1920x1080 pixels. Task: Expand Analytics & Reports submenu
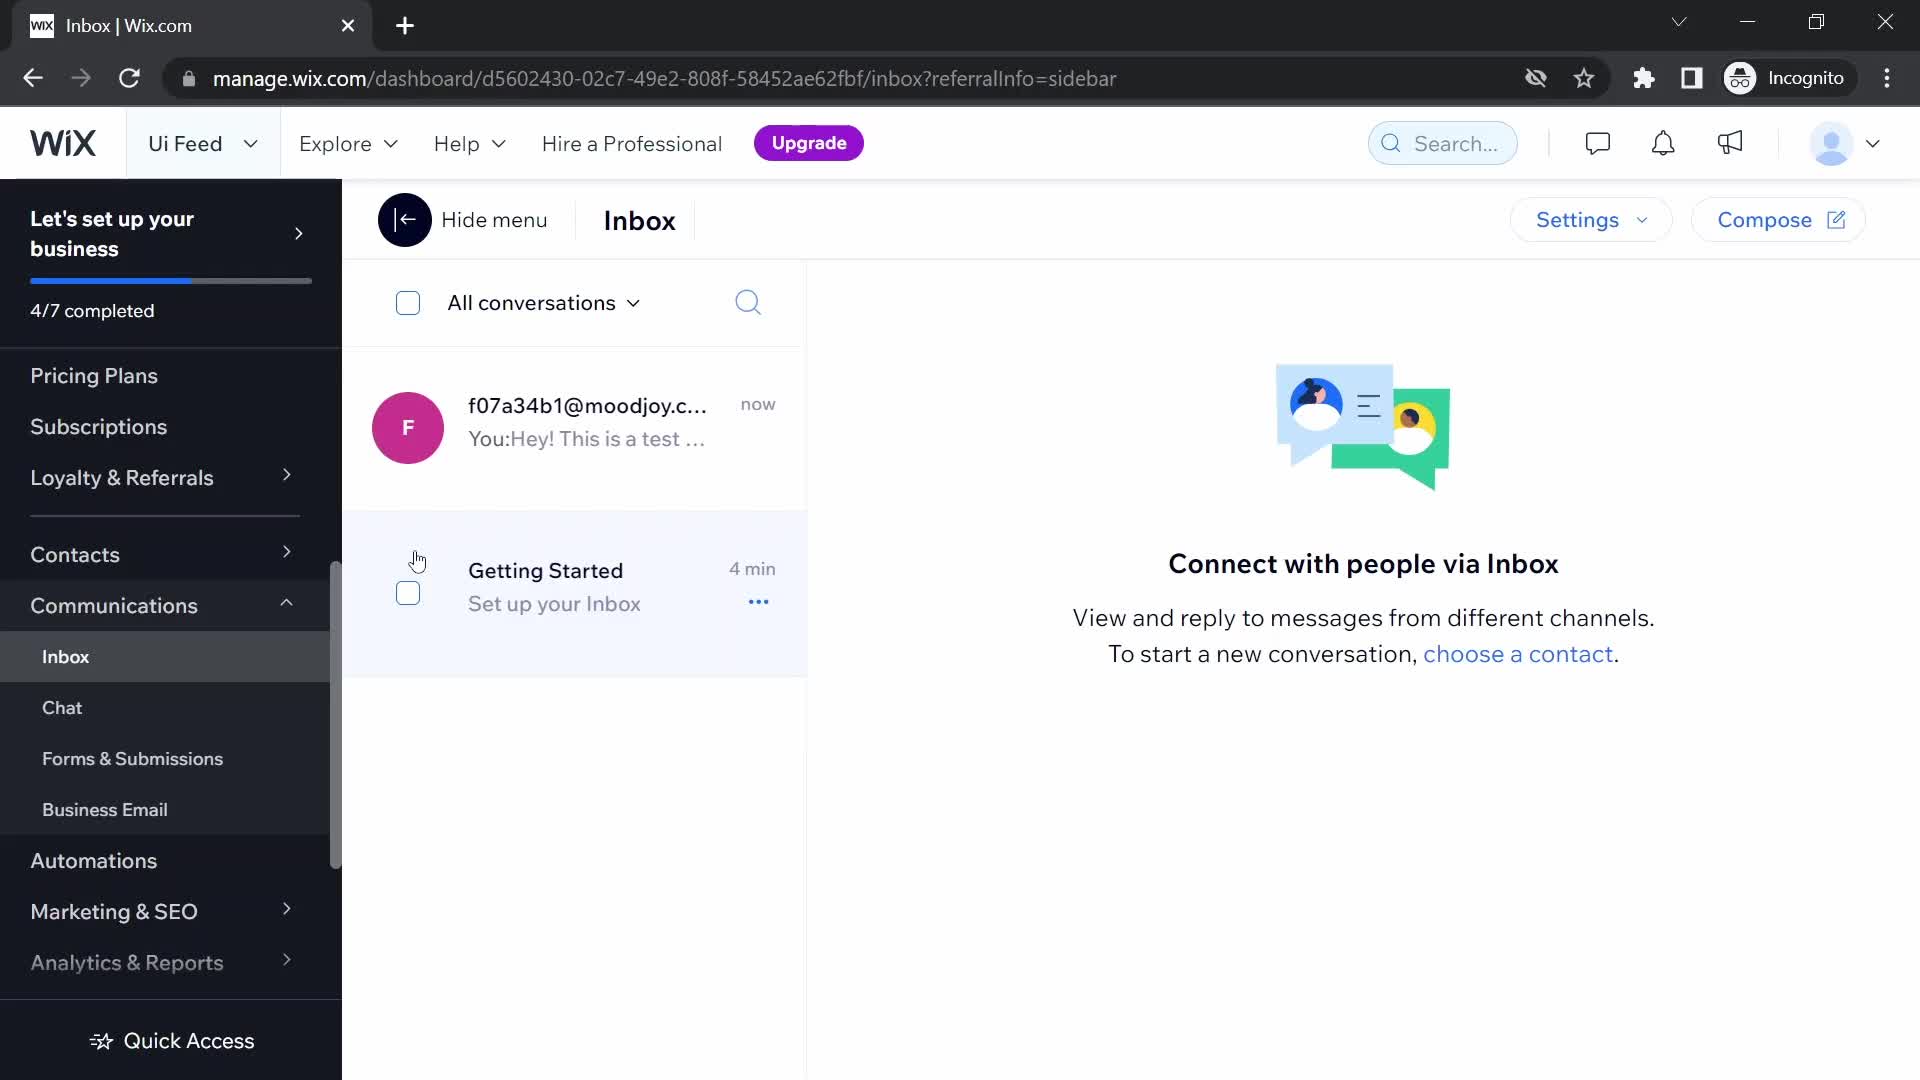pos(286,960)
